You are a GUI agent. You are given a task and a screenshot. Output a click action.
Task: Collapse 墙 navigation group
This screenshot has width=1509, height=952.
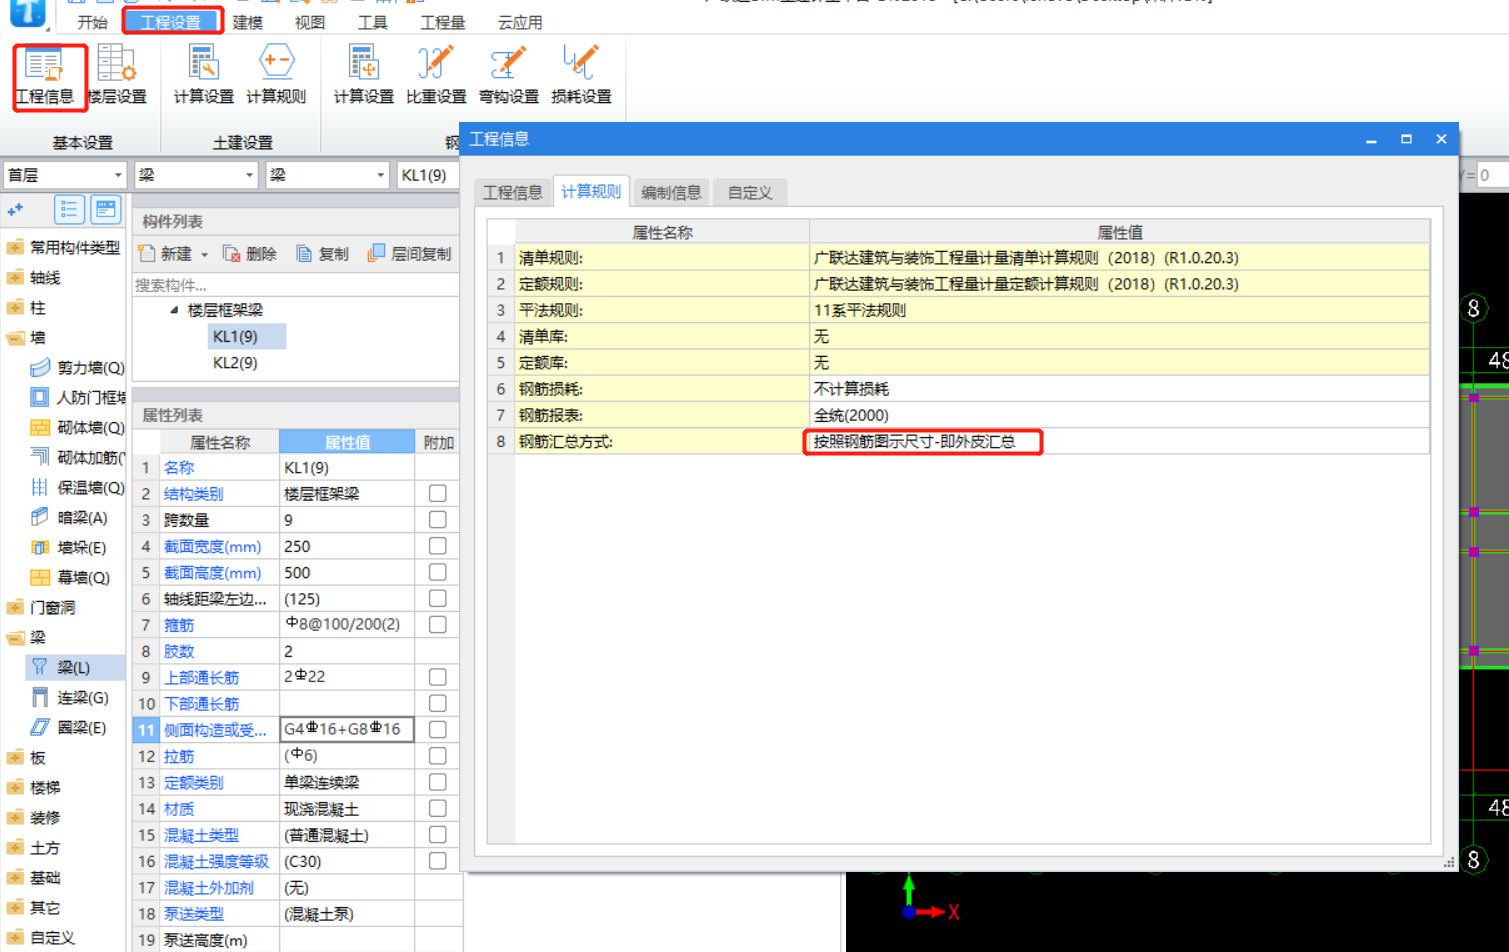15,338
